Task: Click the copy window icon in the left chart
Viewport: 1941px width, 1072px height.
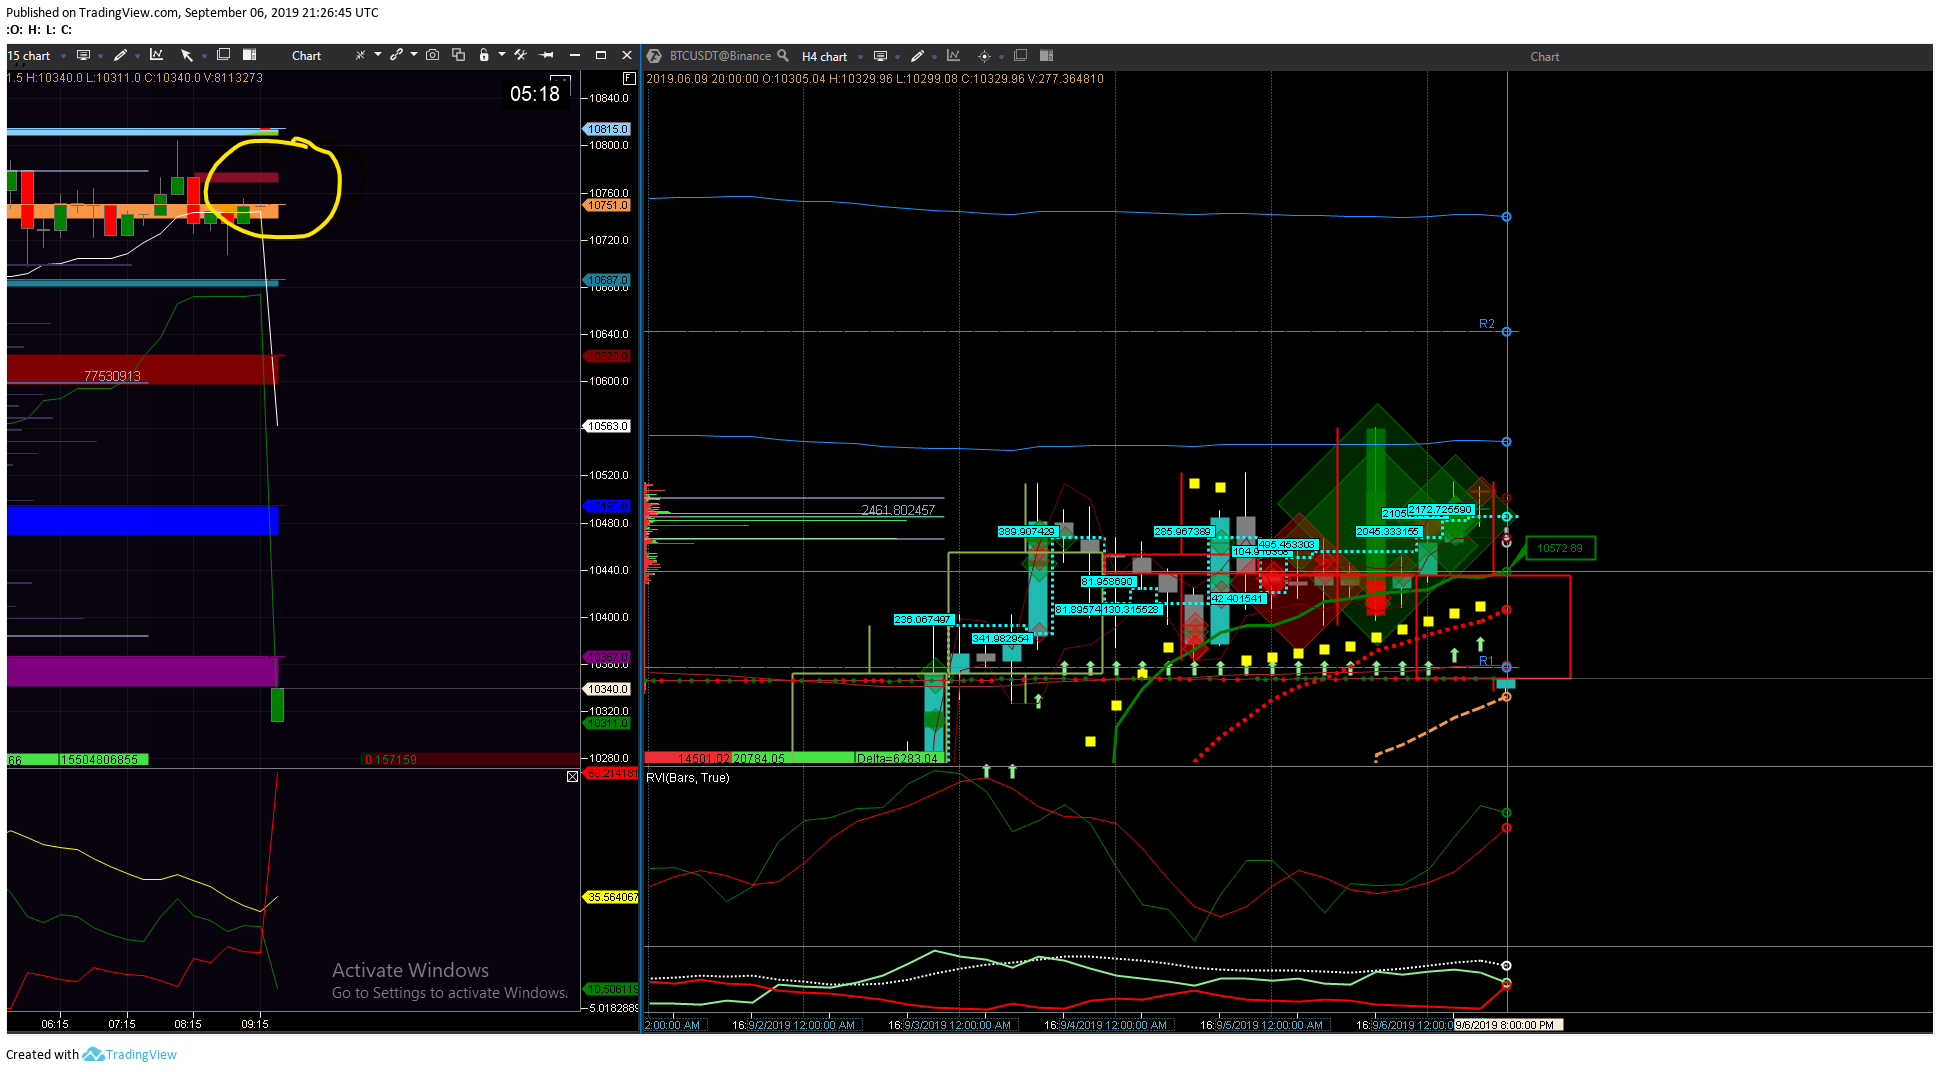Action: tap(224, 55)
